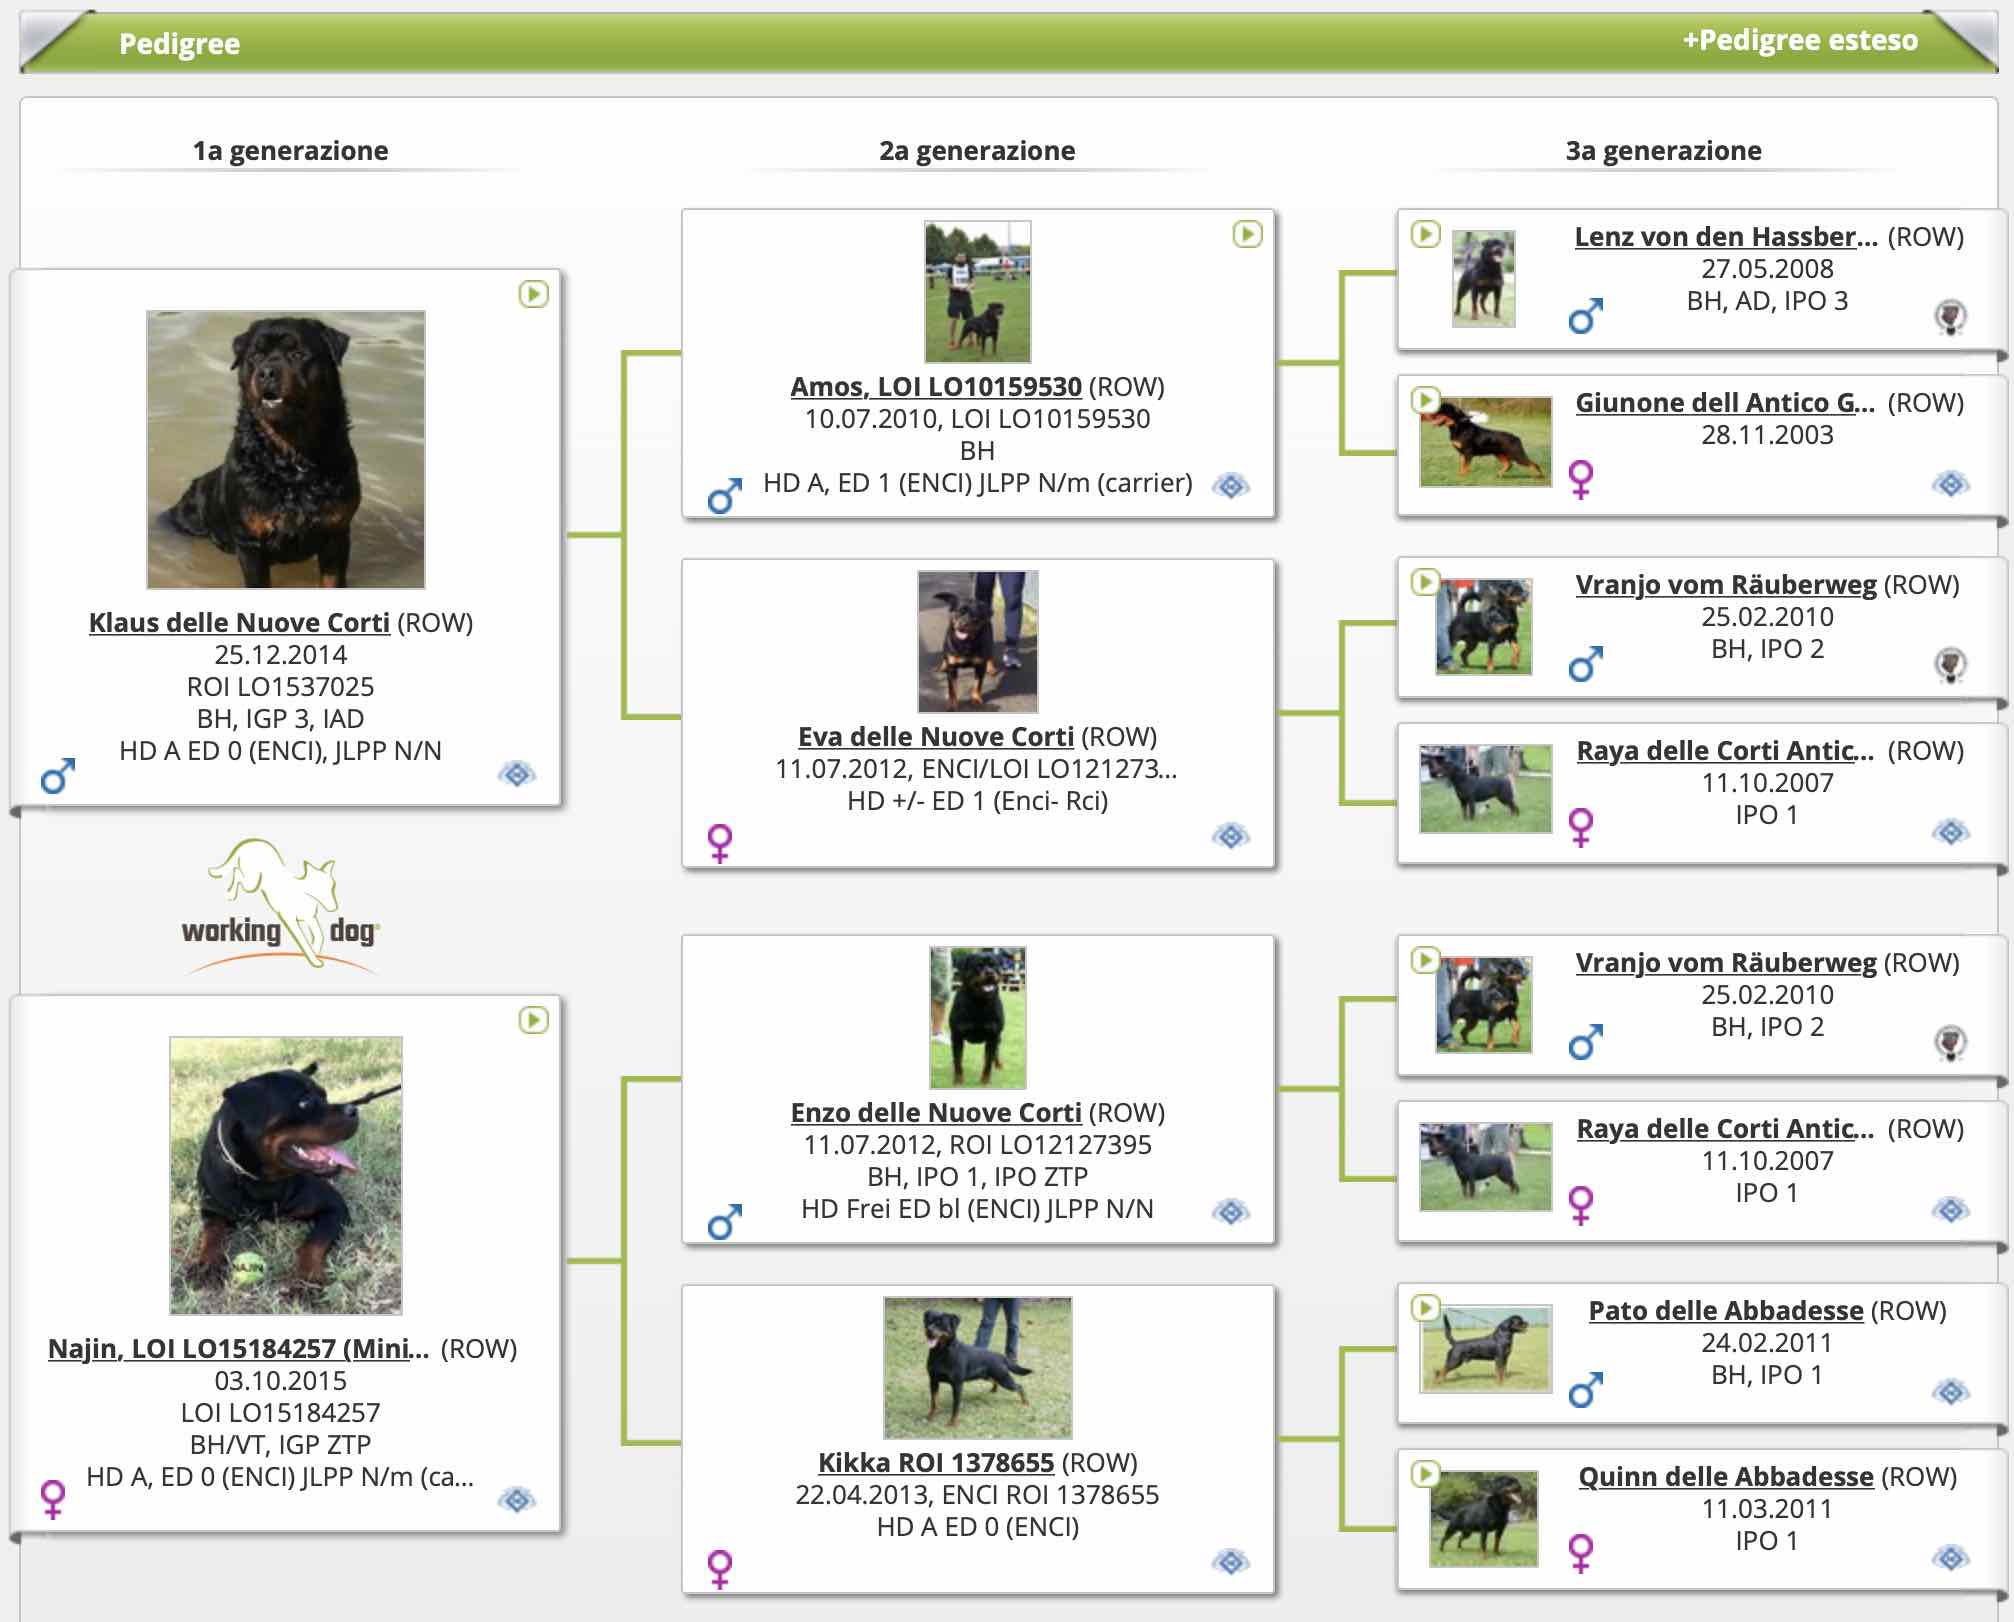Click the female symbol on Quinn delle Abbadesse card
This screenshot has height=1622, width=2014.
(x=1581, y=1553)
